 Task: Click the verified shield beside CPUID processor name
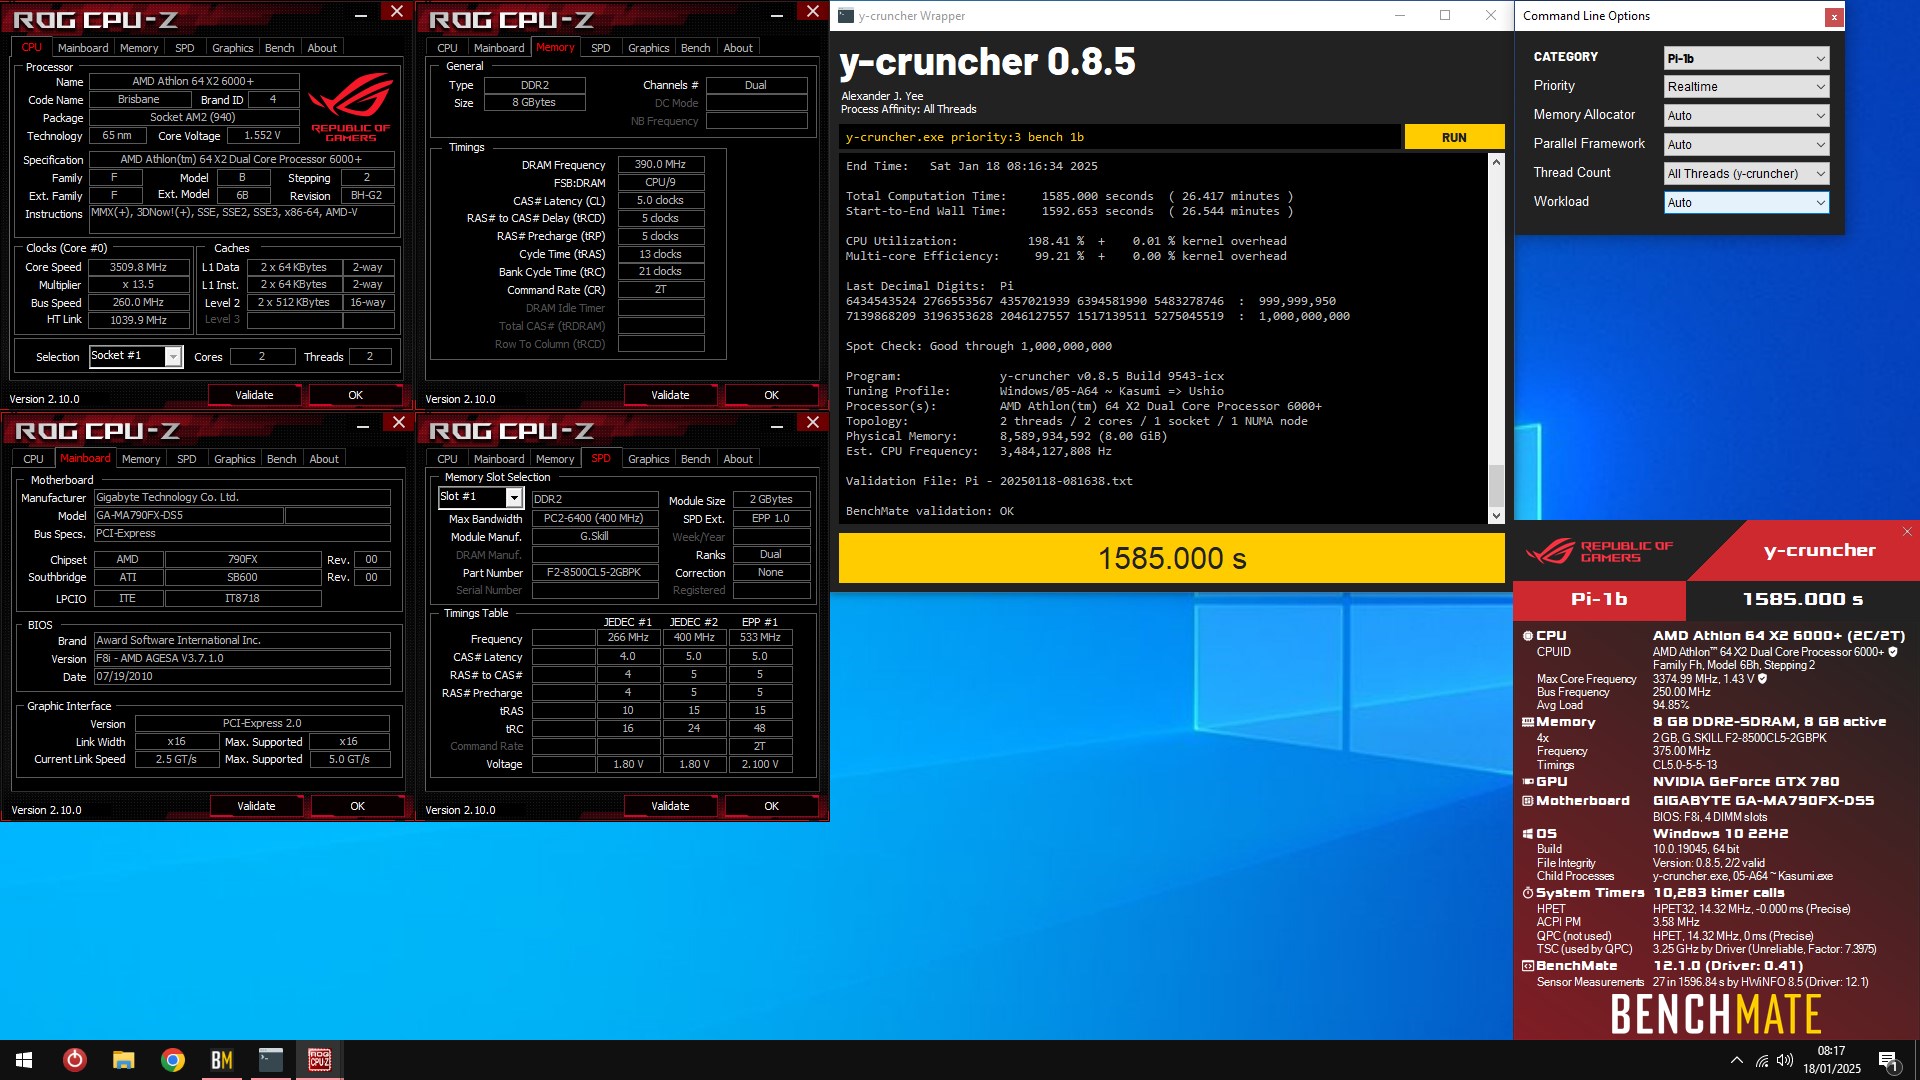tap(1892, 652)
